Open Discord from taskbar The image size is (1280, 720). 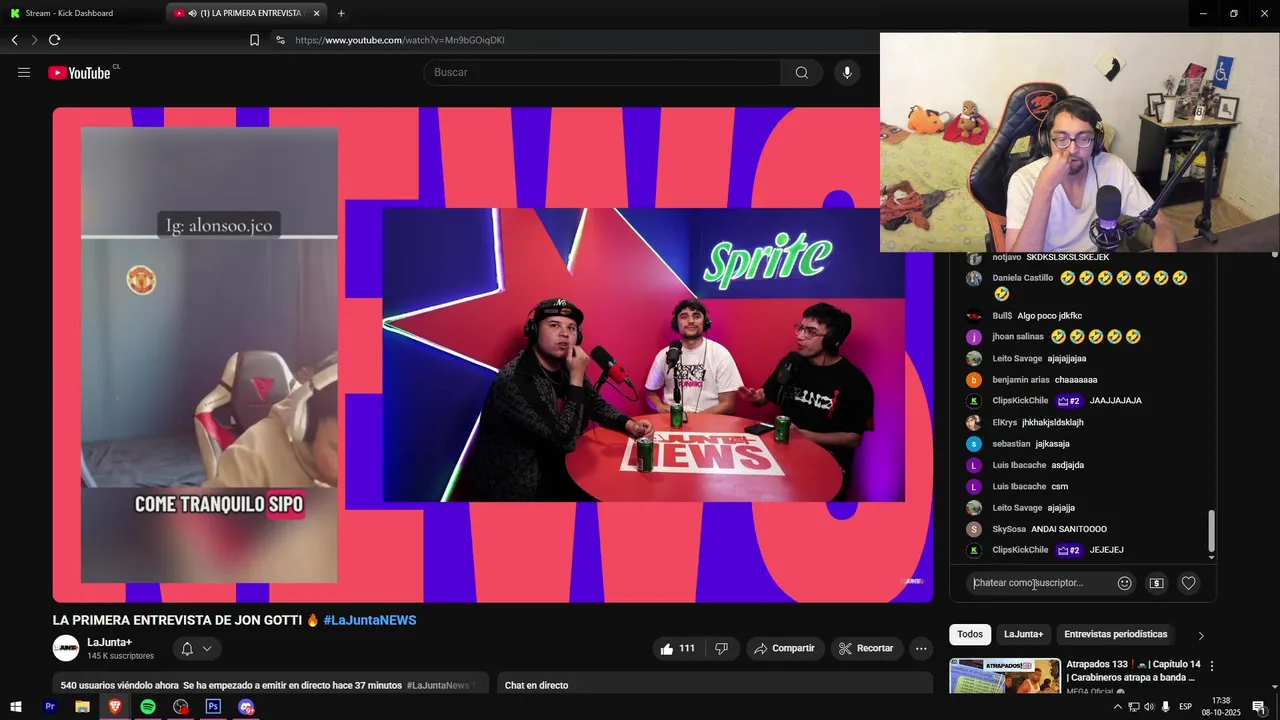(x=246, y=707)
